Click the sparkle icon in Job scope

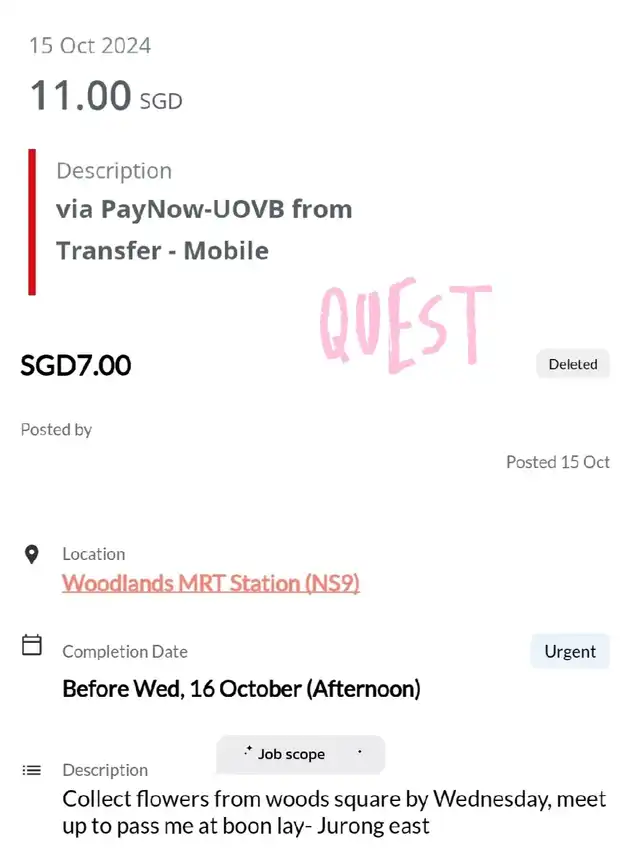(248, 751)
